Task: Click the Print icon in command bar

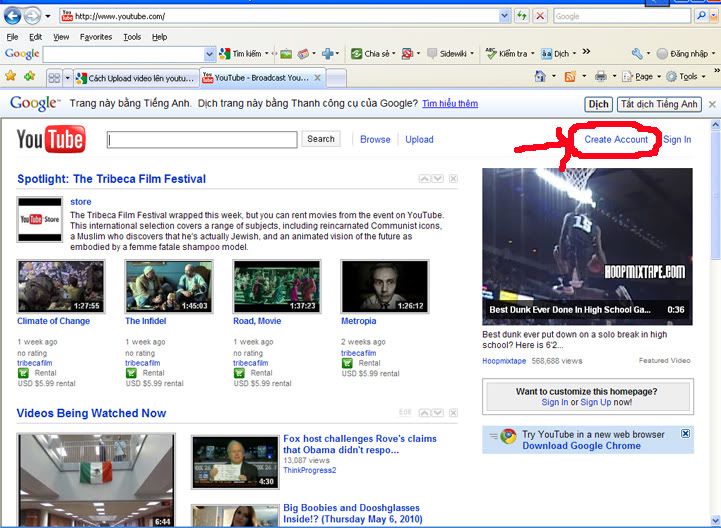Action: coord(601,76)
